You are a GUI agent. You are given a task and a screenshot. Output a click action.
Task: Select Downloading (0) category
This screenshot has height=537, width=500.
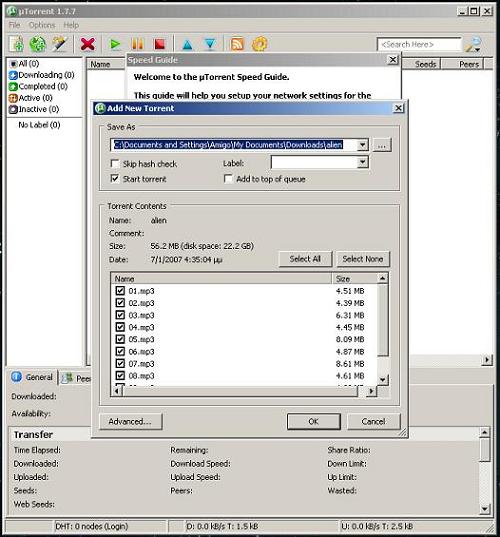(x=42, y=75)
